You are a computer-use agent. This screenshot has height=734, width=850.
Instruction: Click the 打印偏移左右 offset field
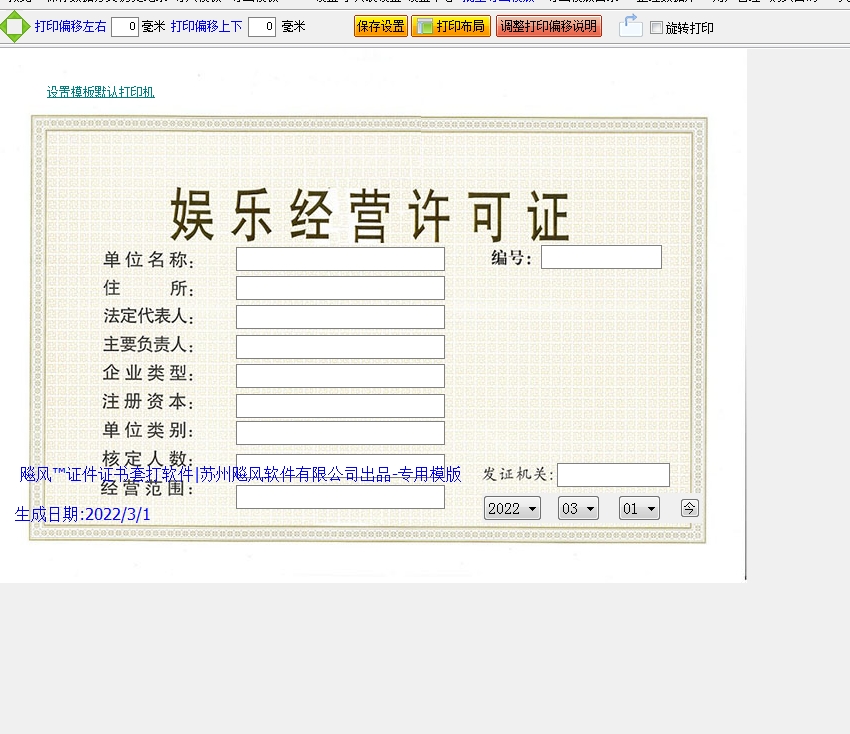pos(125,27)
